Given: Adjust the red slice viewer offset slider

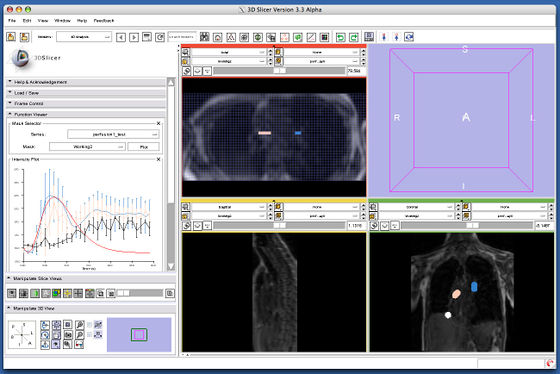Looking at the screenshot, I should pos(280,71).
